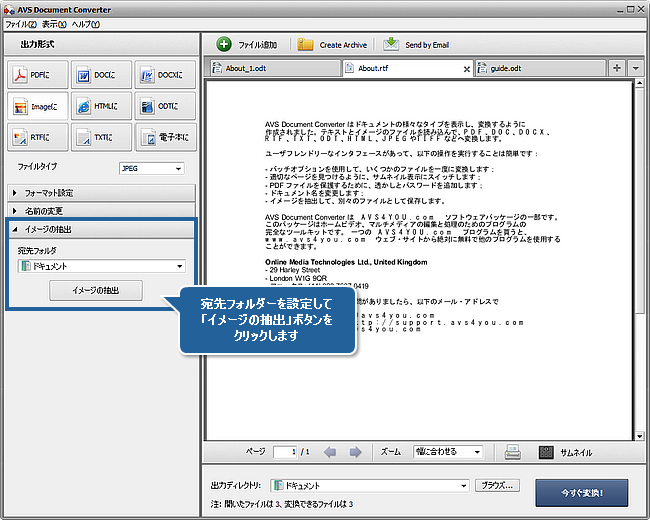This screenshot has width=650, height=520.
Task: Collapse the イメージの抽出 section
Action: pos(101,229)
